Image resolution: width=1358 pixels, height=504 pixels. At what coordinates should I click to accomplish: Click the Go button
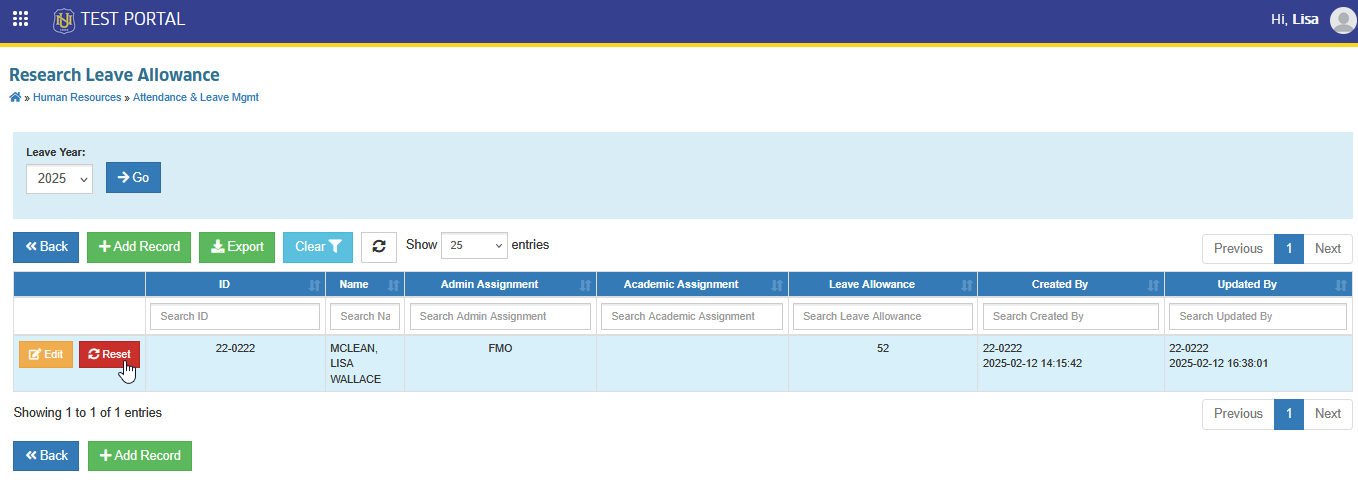(x=133, y=177)
